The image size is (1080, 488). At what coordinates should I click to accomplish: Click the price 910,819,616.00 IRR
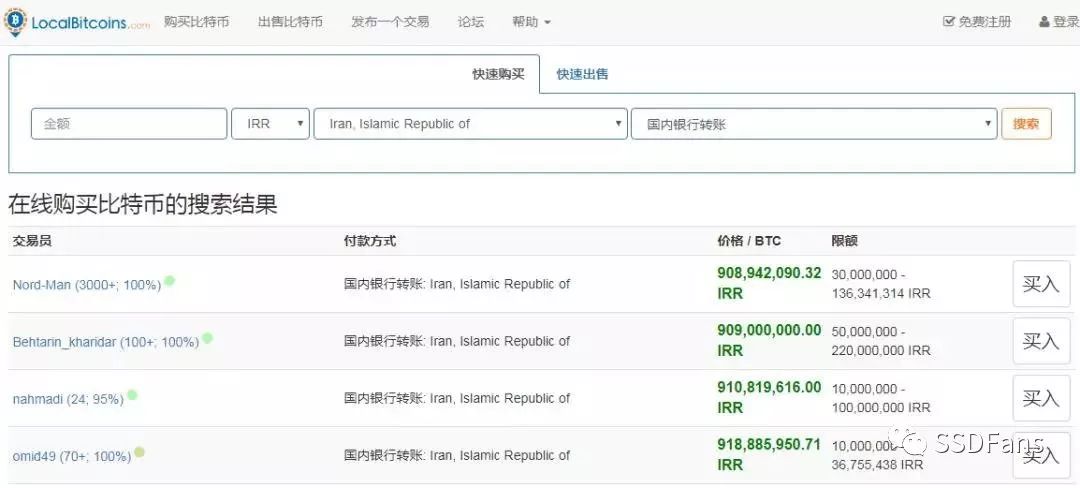tap(769, 397)
